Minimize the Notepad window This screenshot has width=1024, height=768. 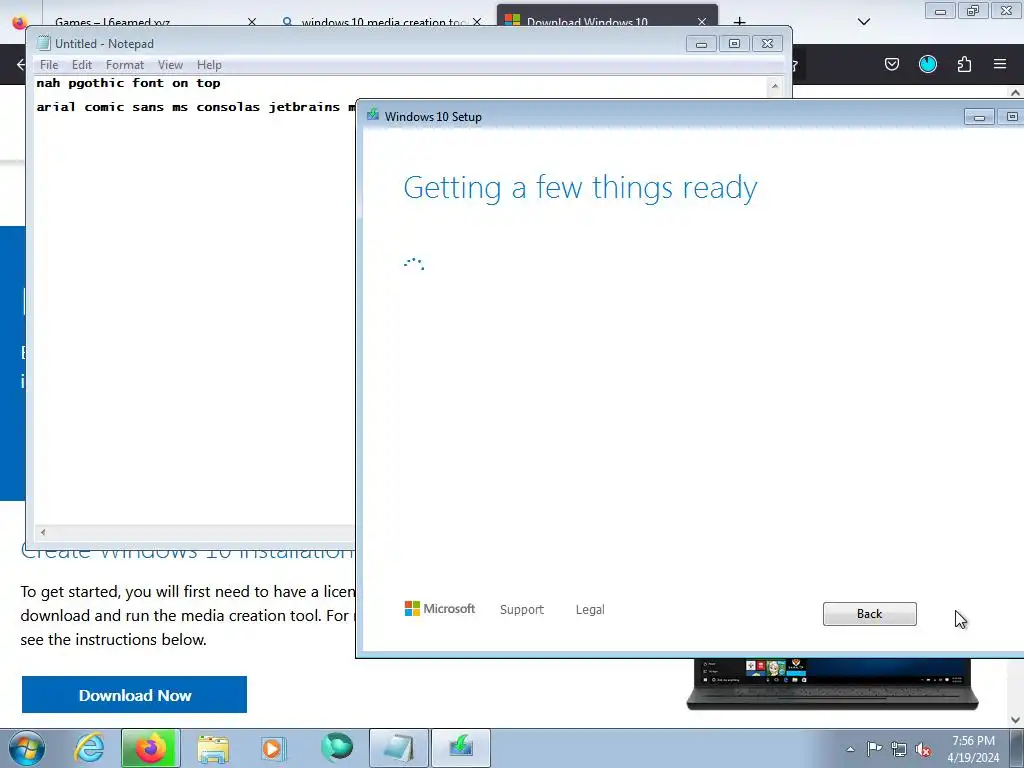click(701, 44)
